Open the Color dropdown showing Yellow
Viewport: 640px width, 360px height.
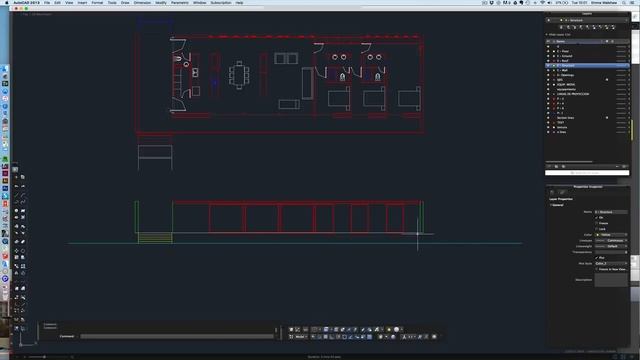click(611, 235)
